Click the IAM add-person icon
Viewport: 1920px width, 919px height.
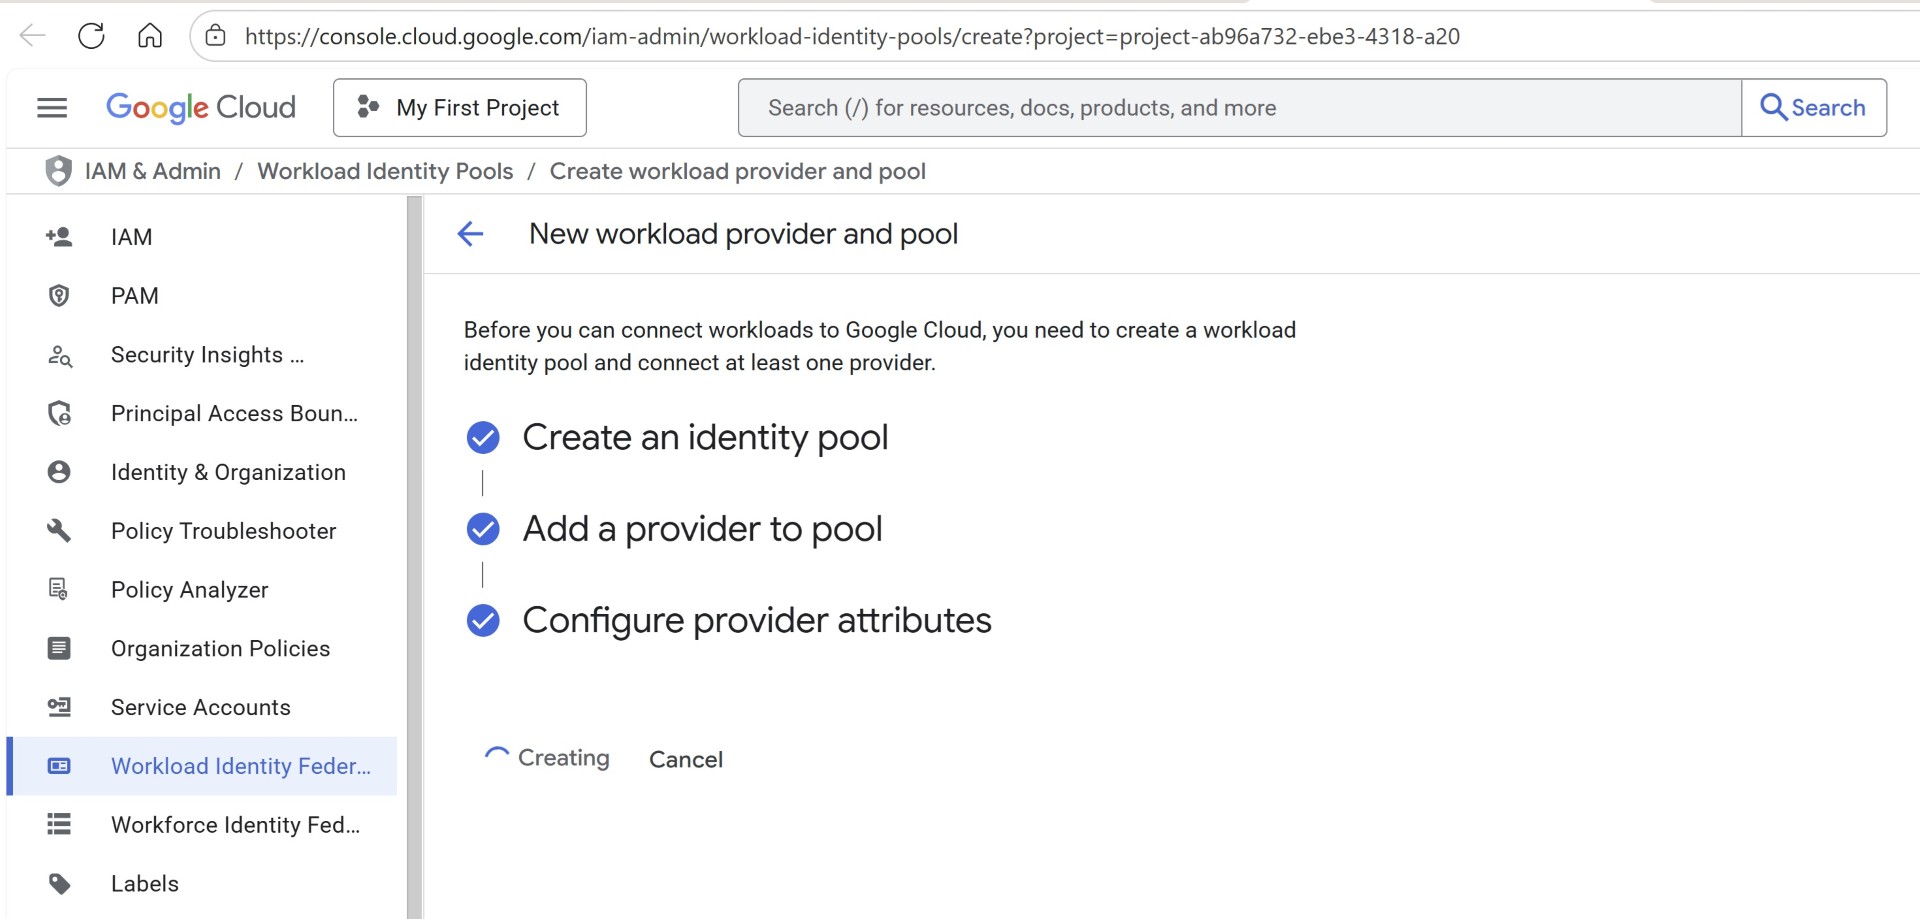click(x=59, y=237)
